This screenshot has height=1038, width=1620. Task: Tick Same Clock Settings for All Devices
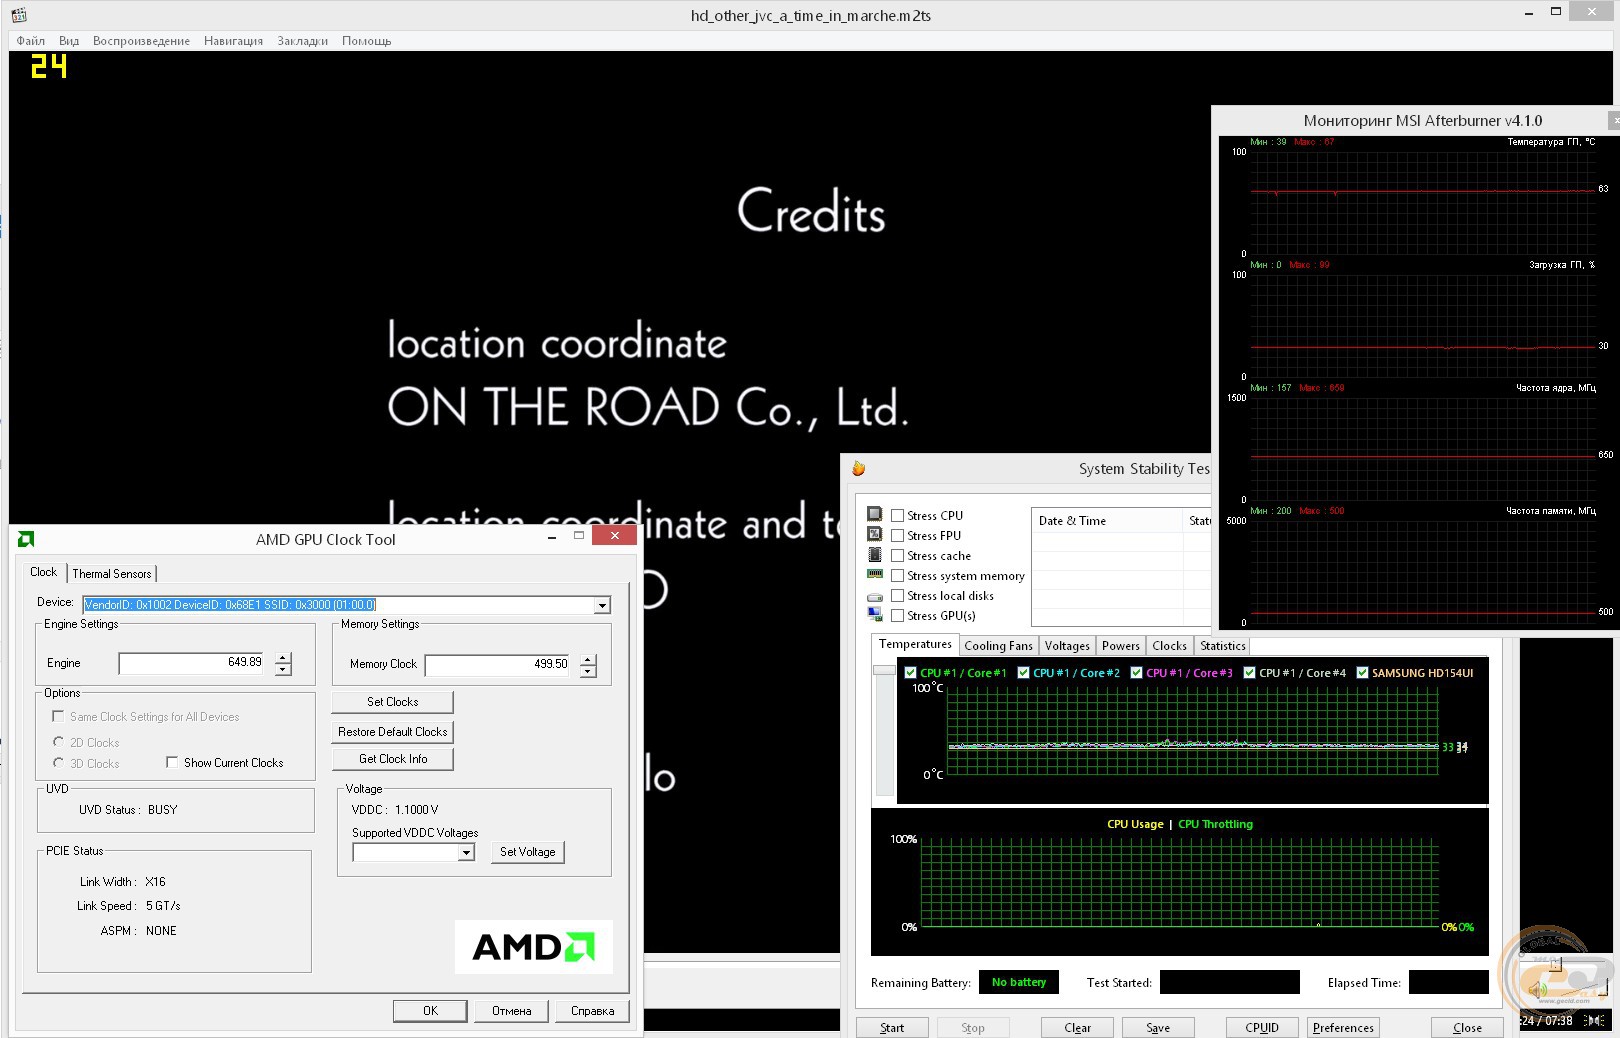58,716
